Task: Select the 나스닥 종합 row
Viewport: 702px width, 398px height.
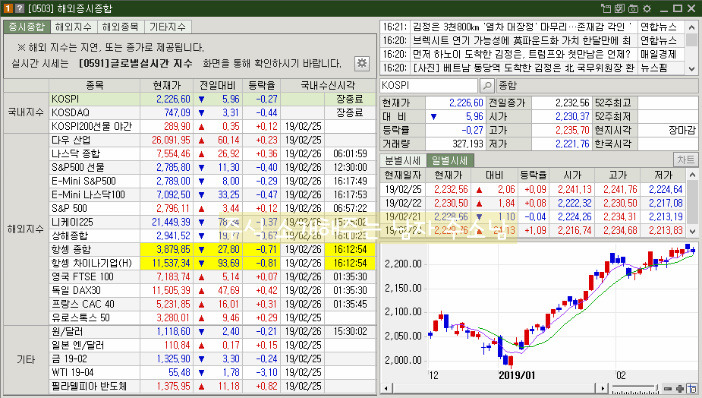Action: click(212, 154)
